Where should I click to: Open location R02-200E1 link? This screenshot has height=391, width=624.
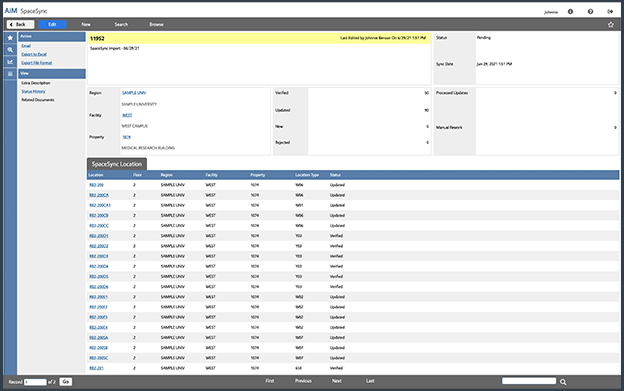coord(98,297)
